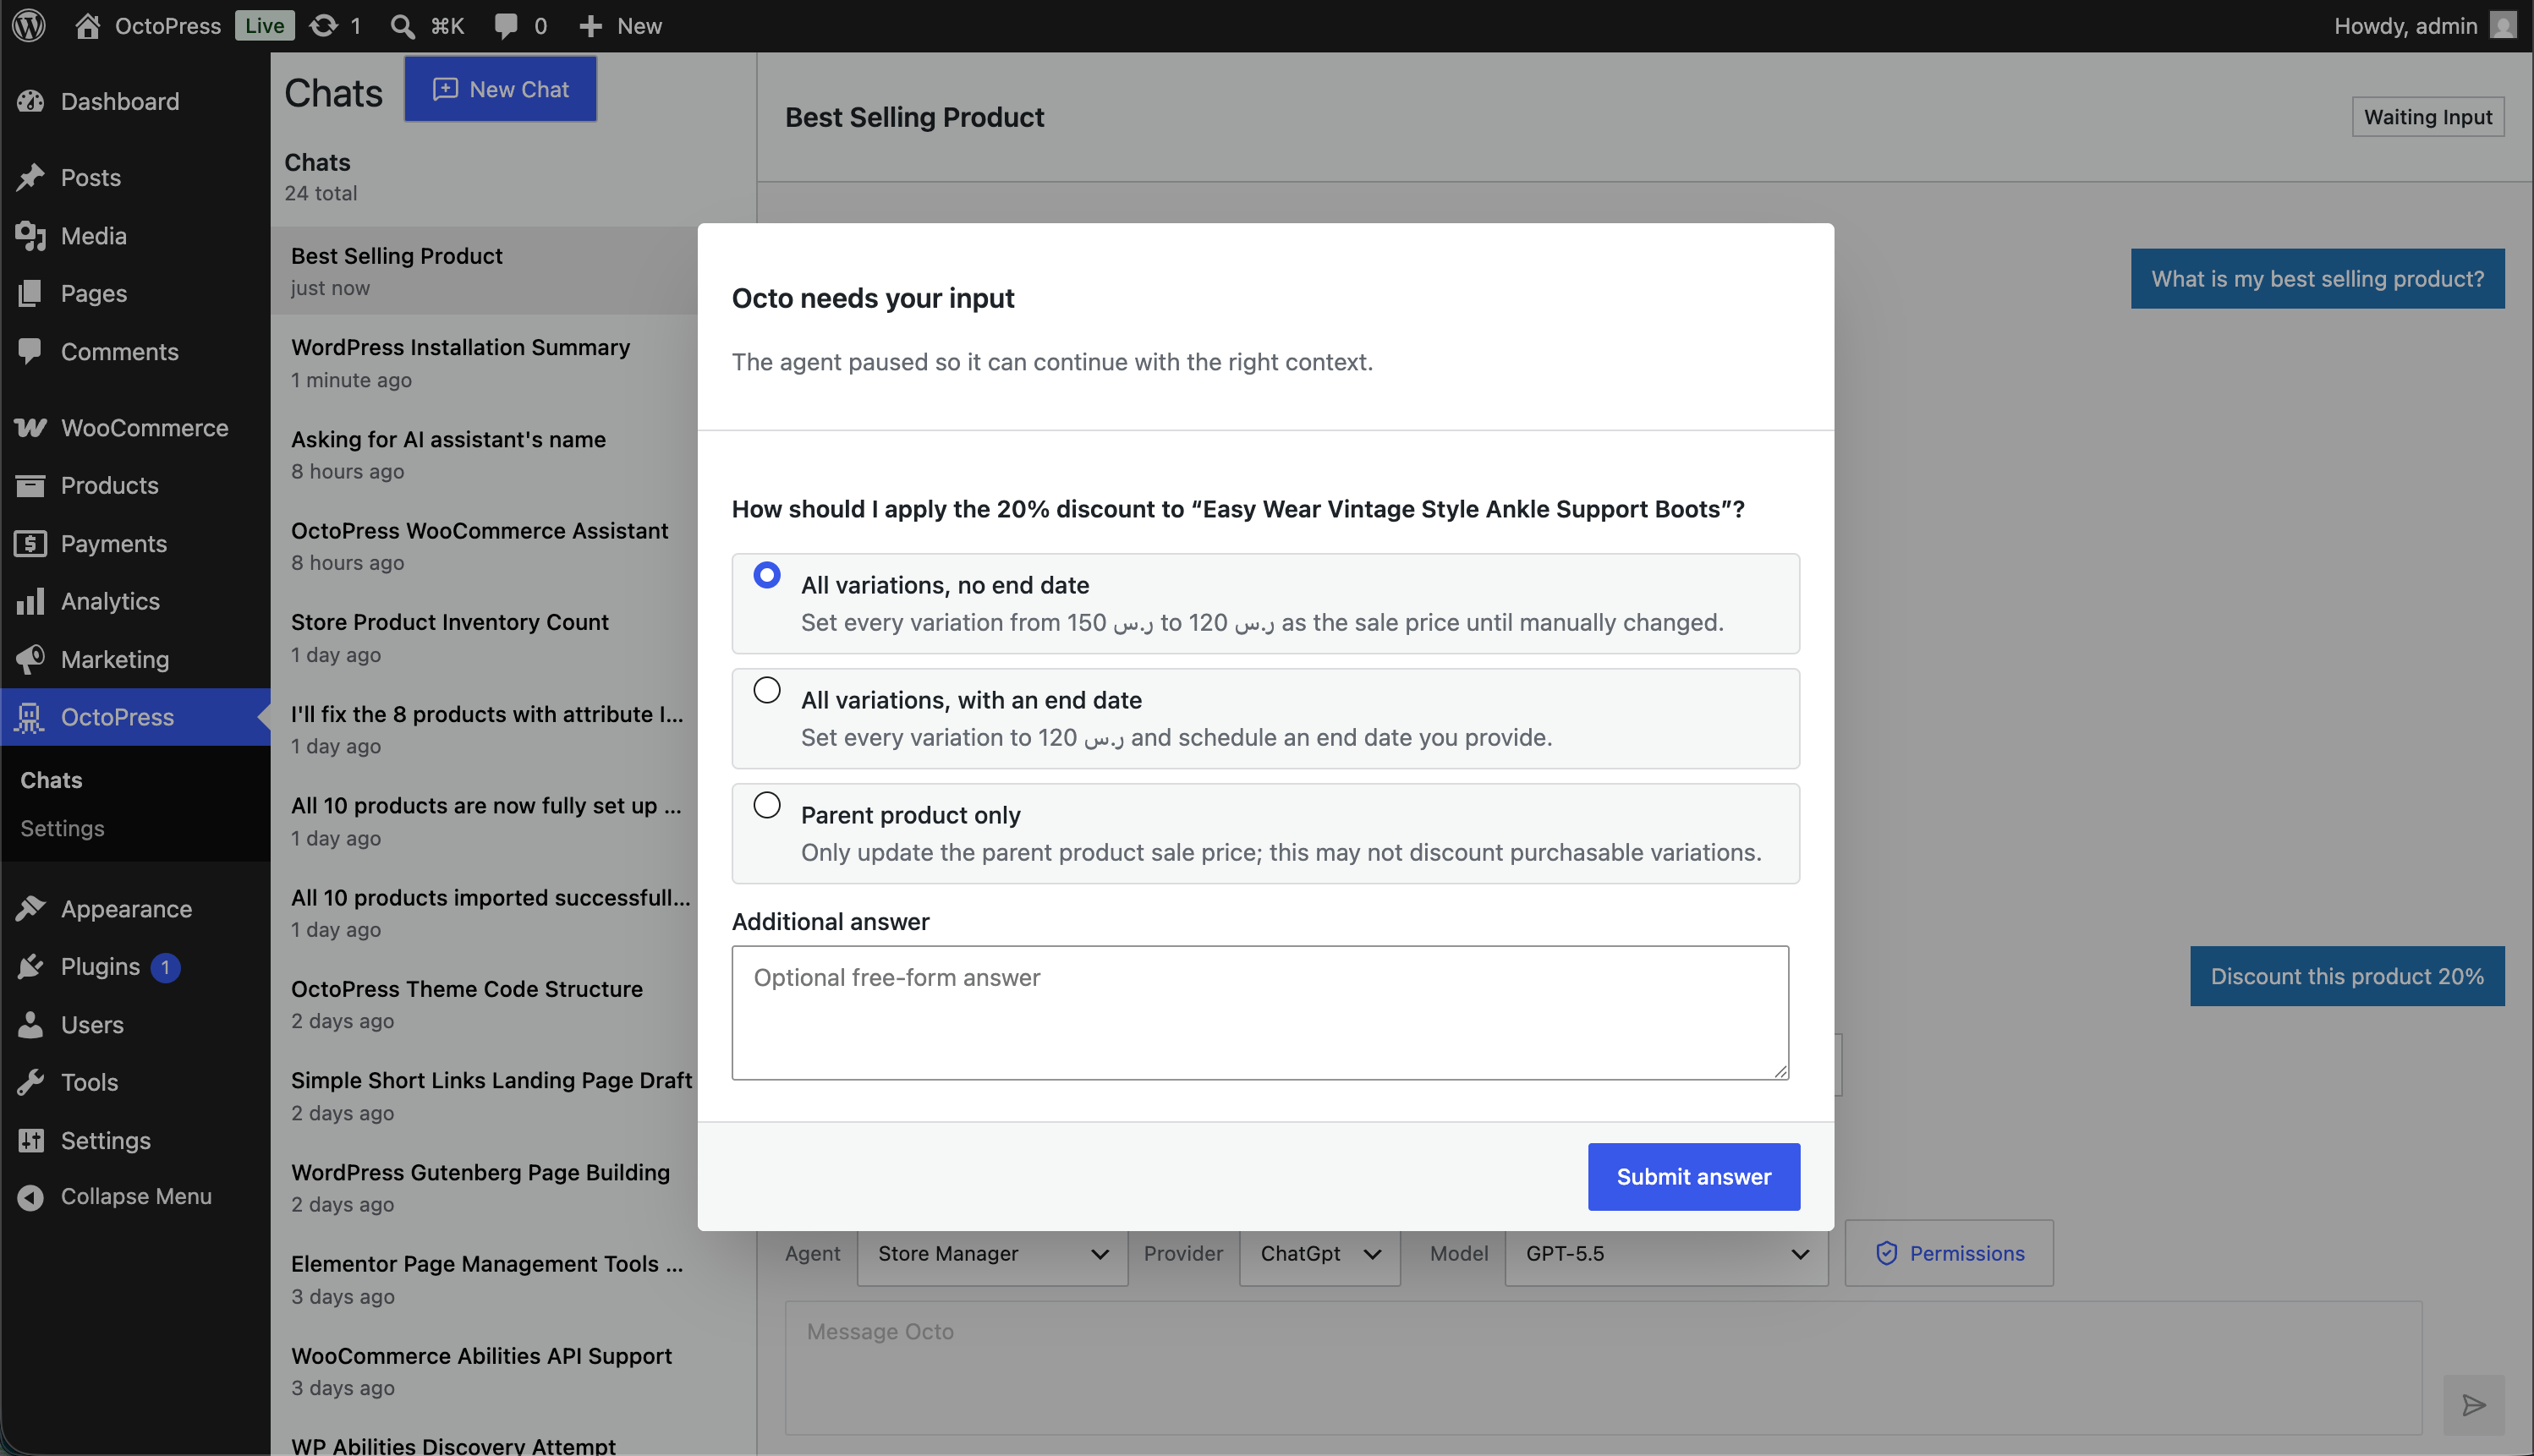Click the Products archive icon
Viewport: 2534px width, 1456px height.
30,485
